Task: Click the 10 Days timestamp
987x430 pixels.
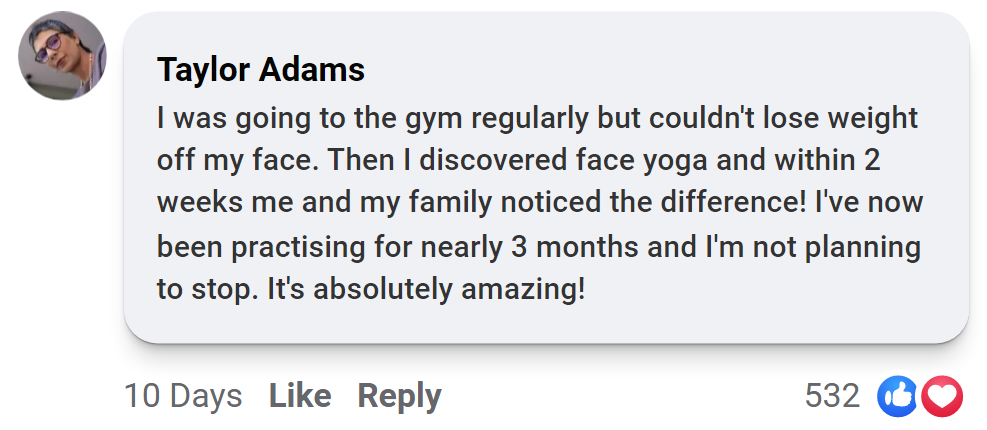Action: [183, 396]
